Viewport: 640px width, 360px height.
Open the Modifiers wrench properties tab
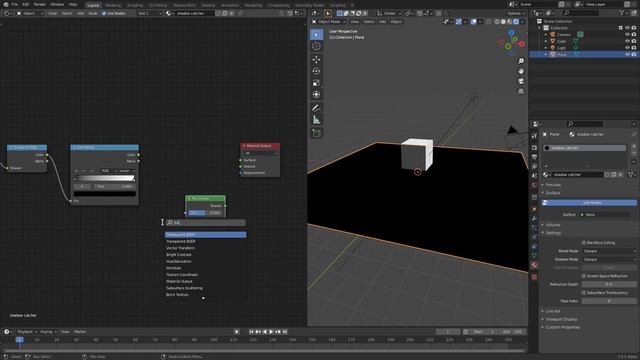point(534,219)
